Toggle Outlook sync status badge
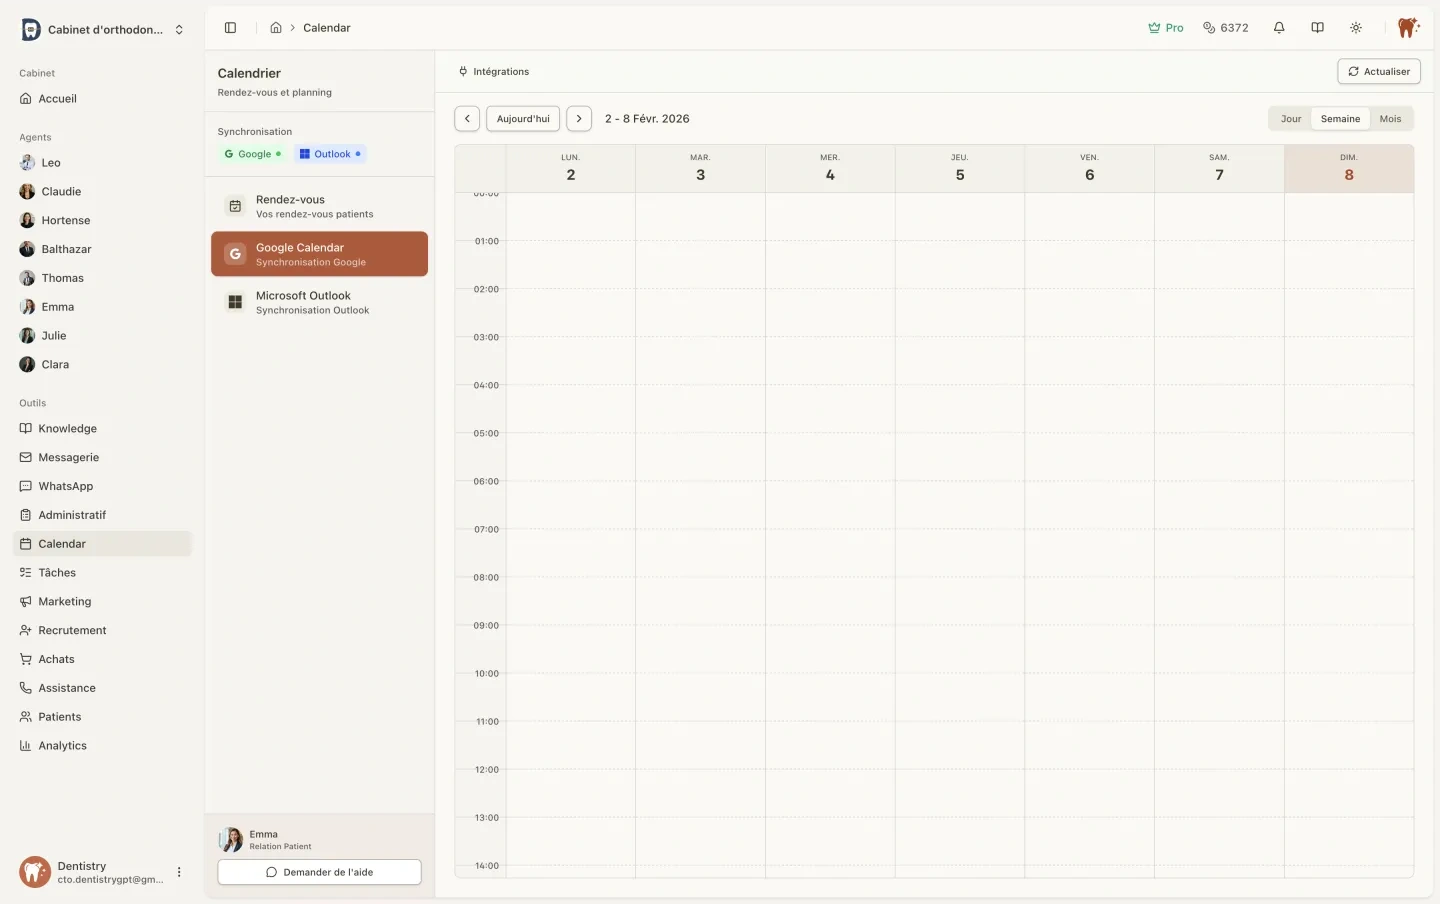 point(330,154)
